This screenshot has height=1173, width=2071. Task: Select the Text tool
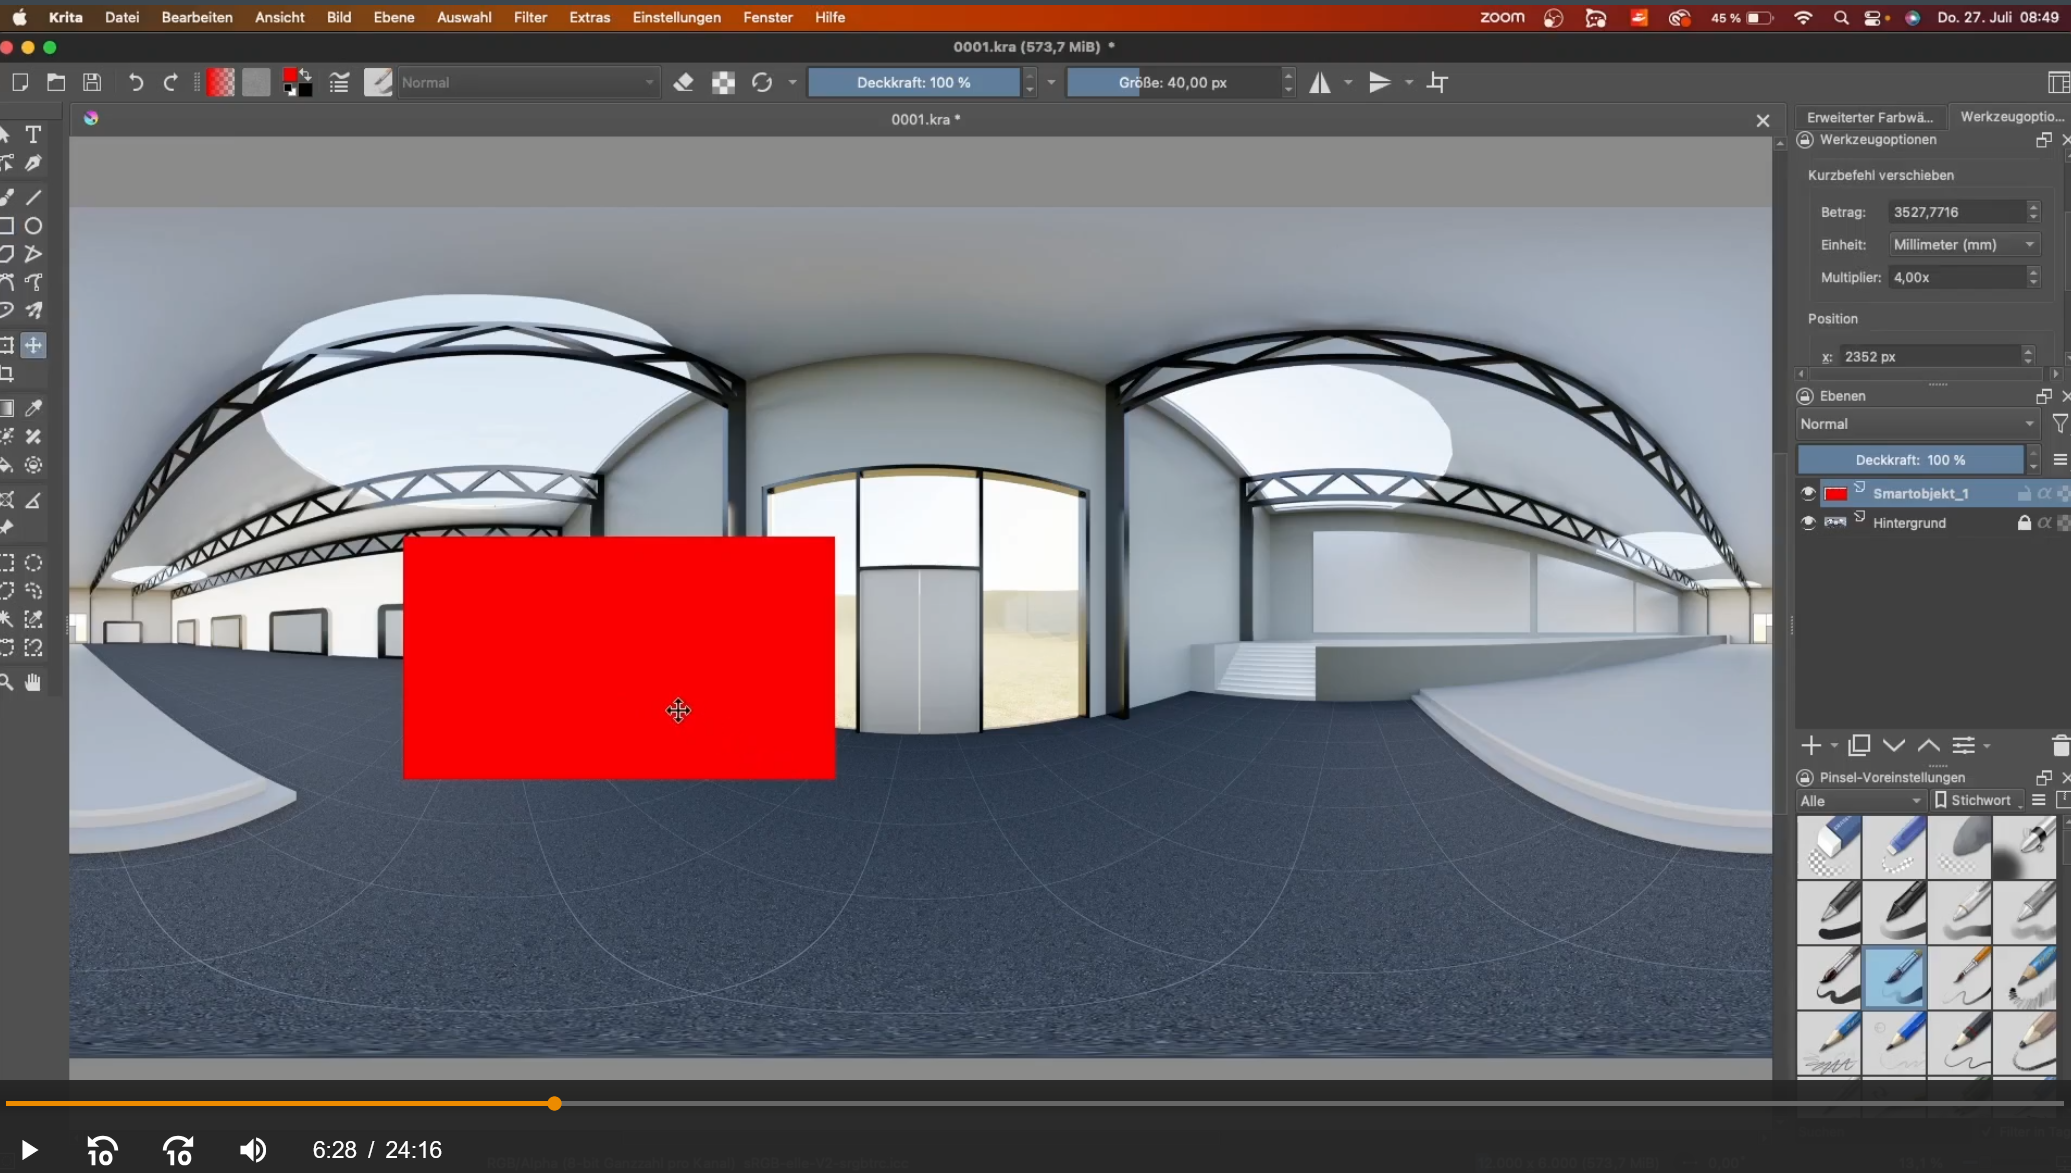(33, 135)
